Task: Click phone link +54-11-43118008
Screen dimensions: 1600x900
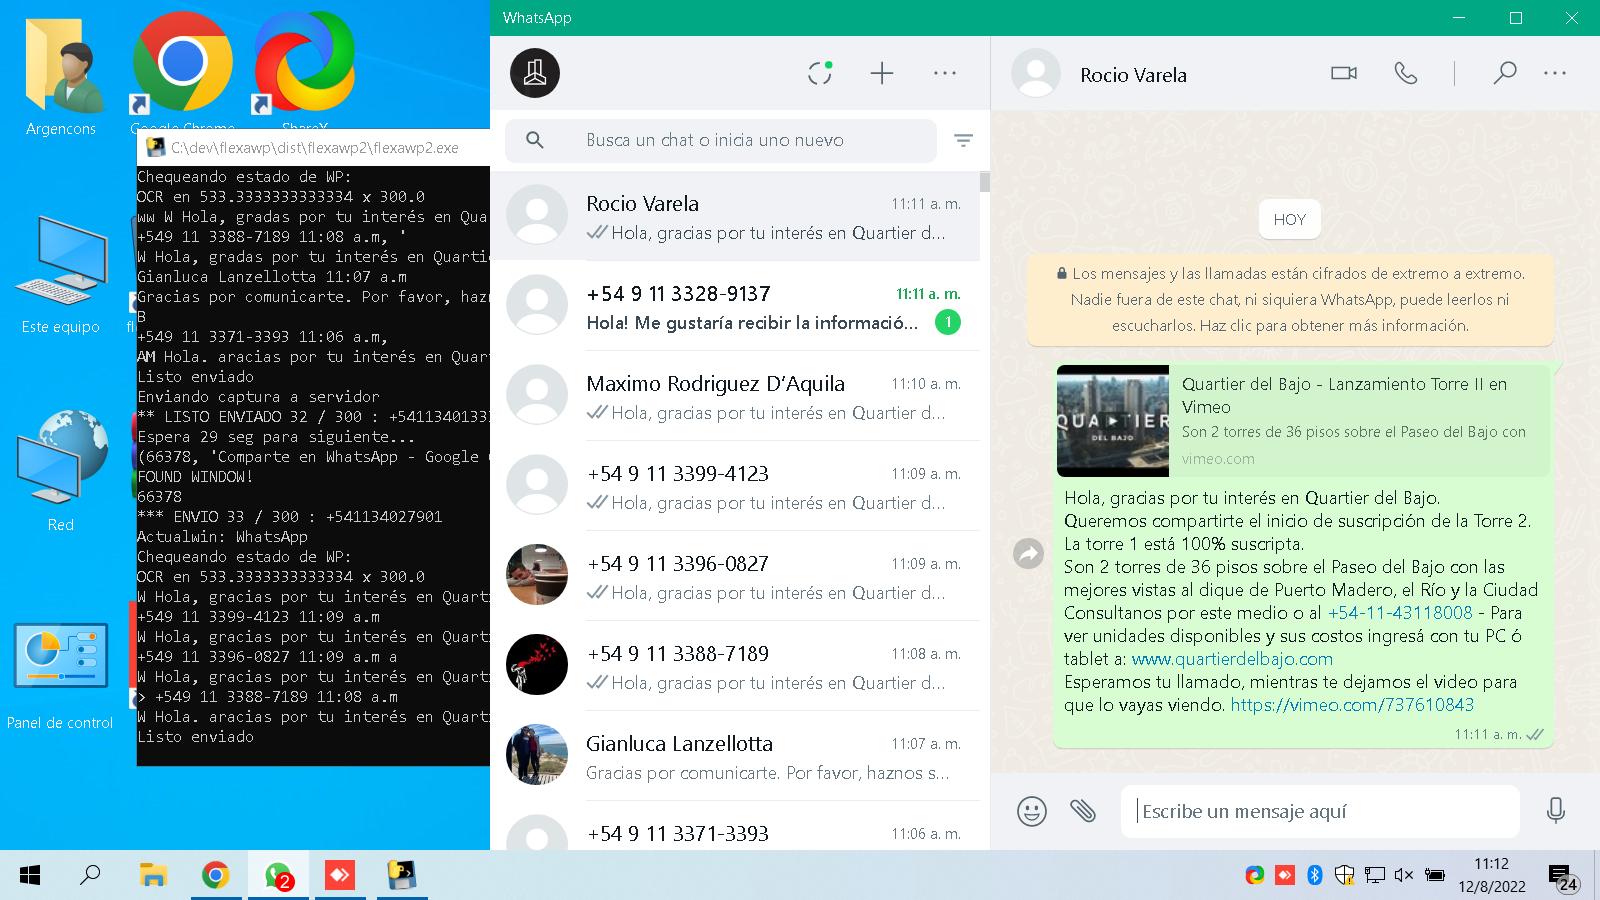Action: point(1400,613)
